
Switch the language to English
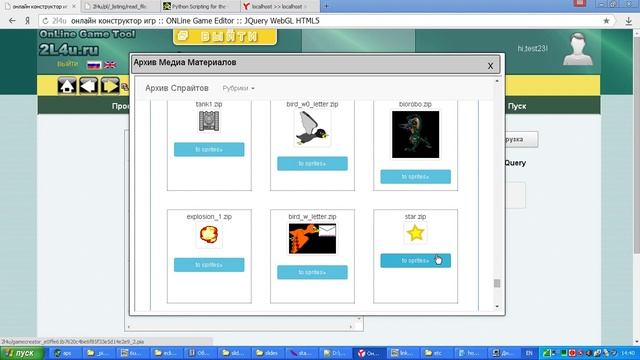[x=110, y=65]
